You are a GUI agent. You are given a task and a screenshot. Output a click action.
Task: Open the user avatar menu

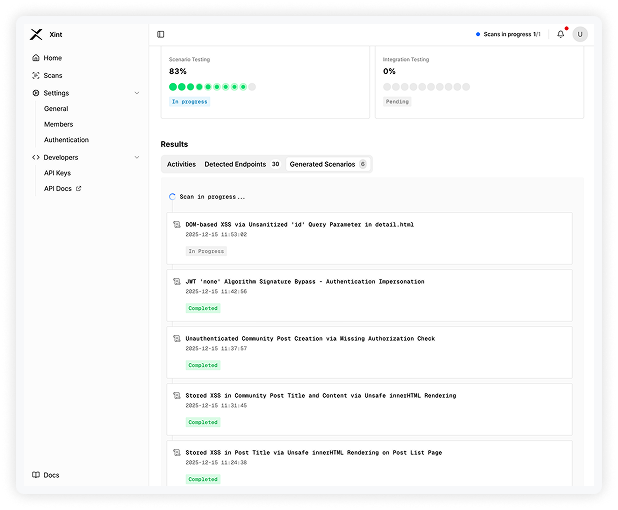[580, 34]
